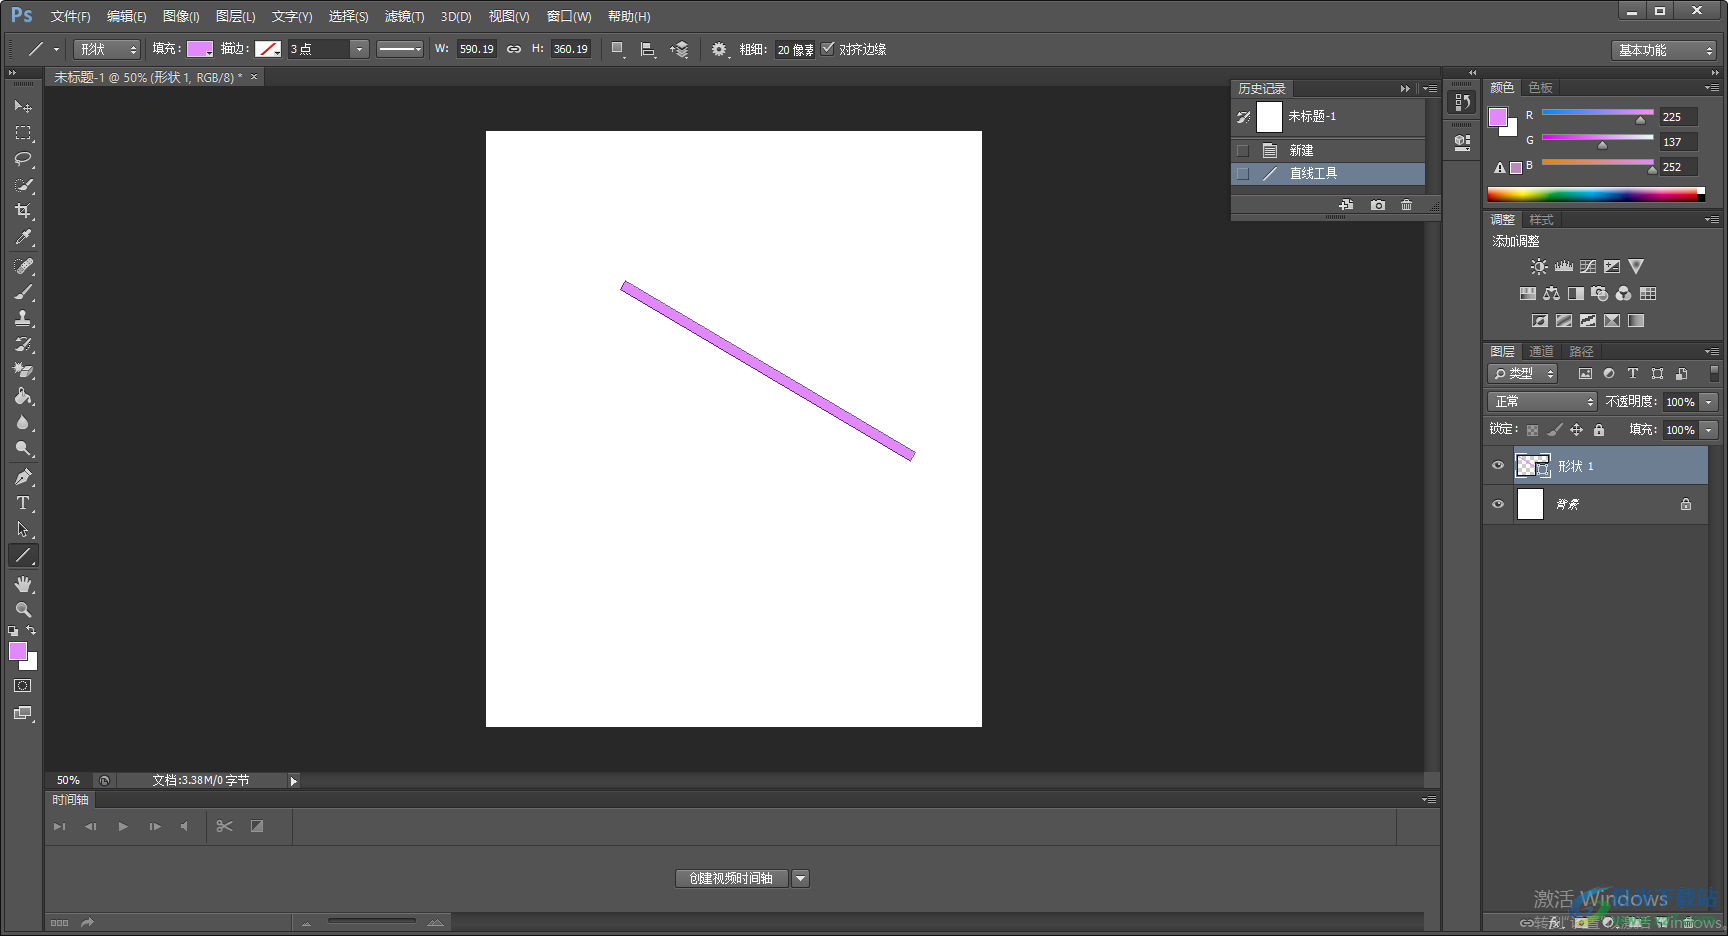
Task: Click the color spectrum ramp
Action: click(x=1596, y=195)
